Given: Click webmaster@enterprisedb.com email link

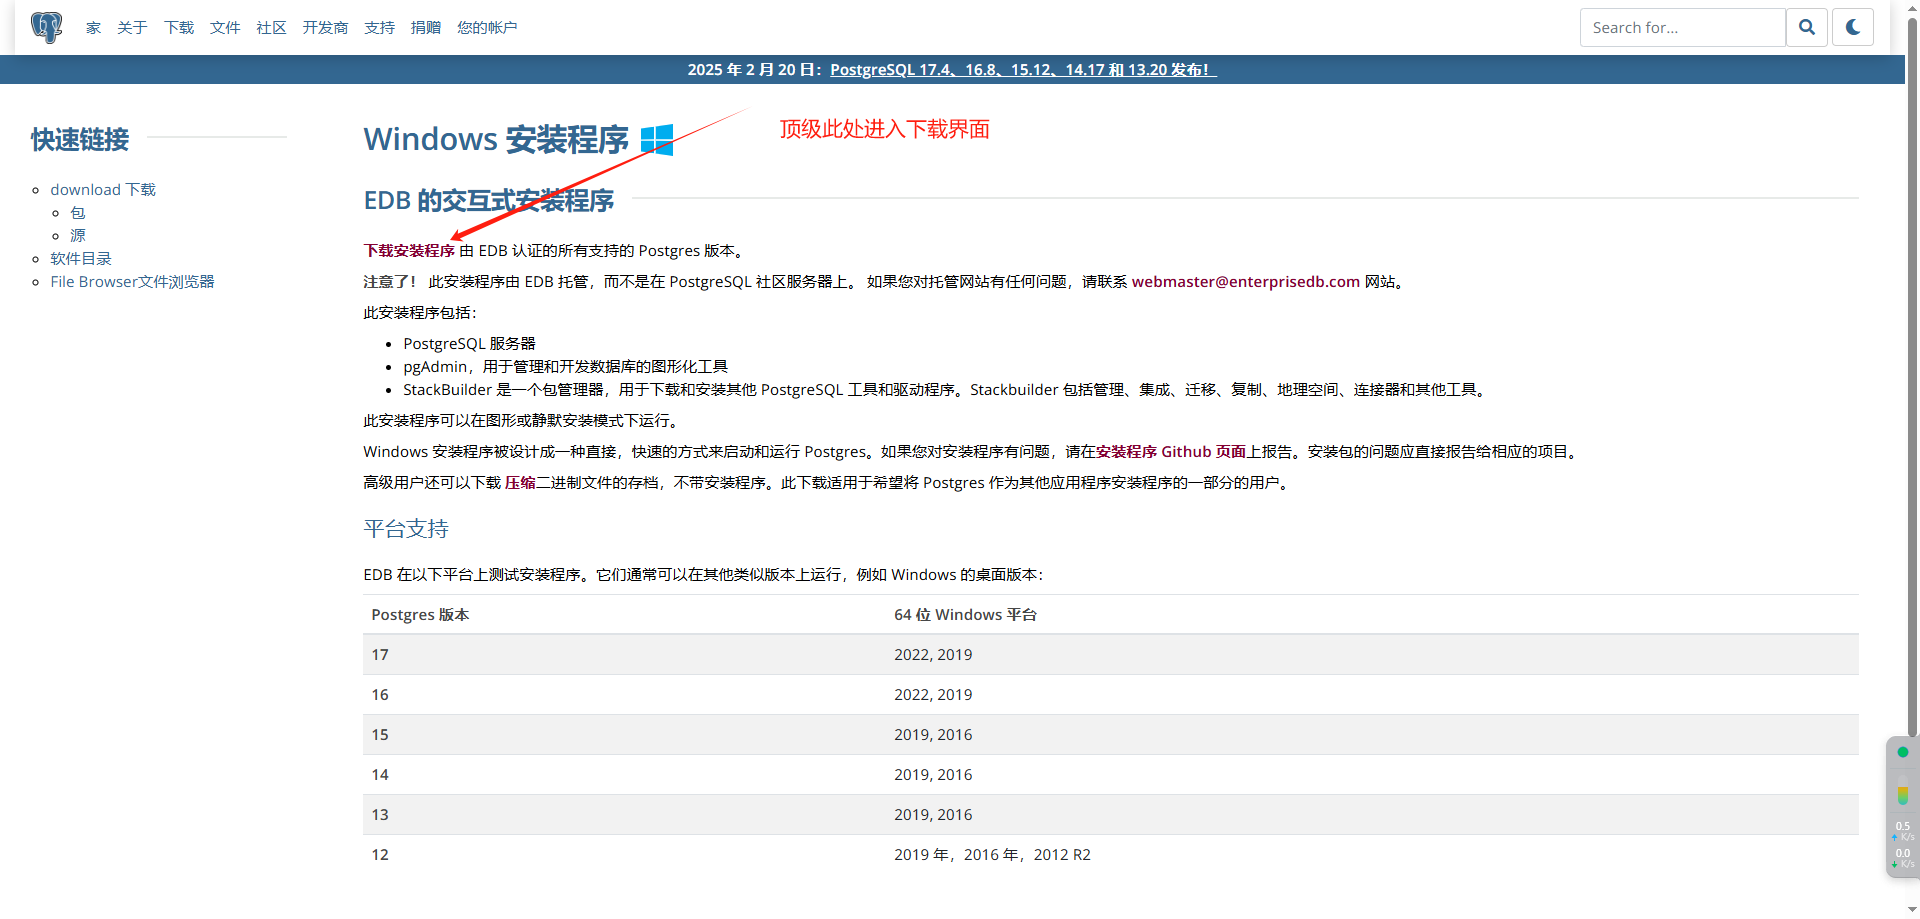Looking at the screenshot, I should point(1245,281).
